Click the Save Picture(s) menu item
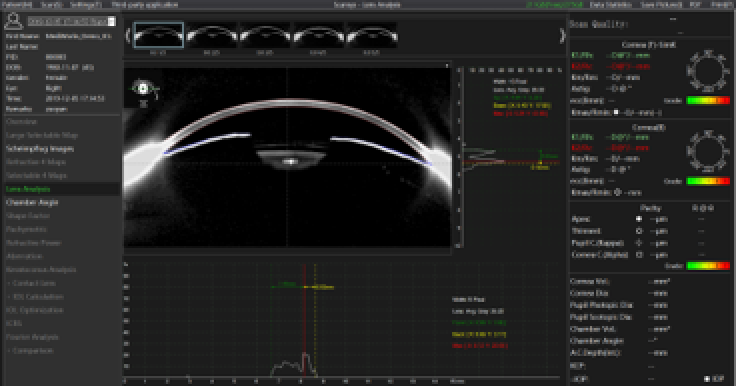This screenshot has width=736, height=386. [x=661, y=5]
